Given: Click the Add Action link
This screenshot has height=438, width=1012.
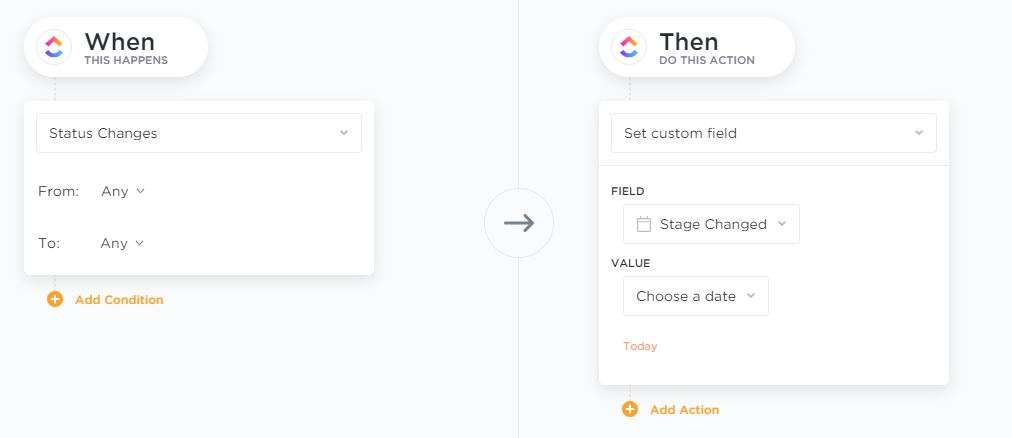Looking at the screenshot, I should coord(684,409).
